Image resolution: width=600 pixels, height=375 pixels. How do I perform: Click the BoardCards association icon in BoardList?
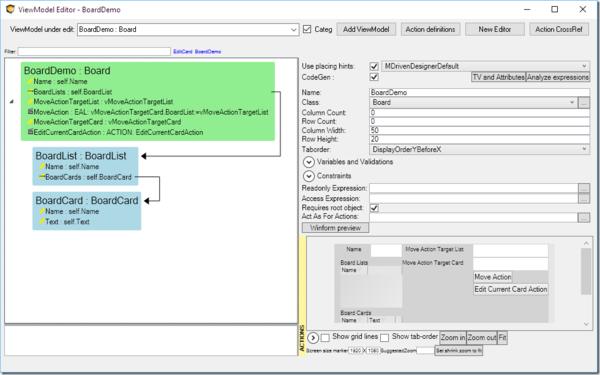click(x=42, y=177)
